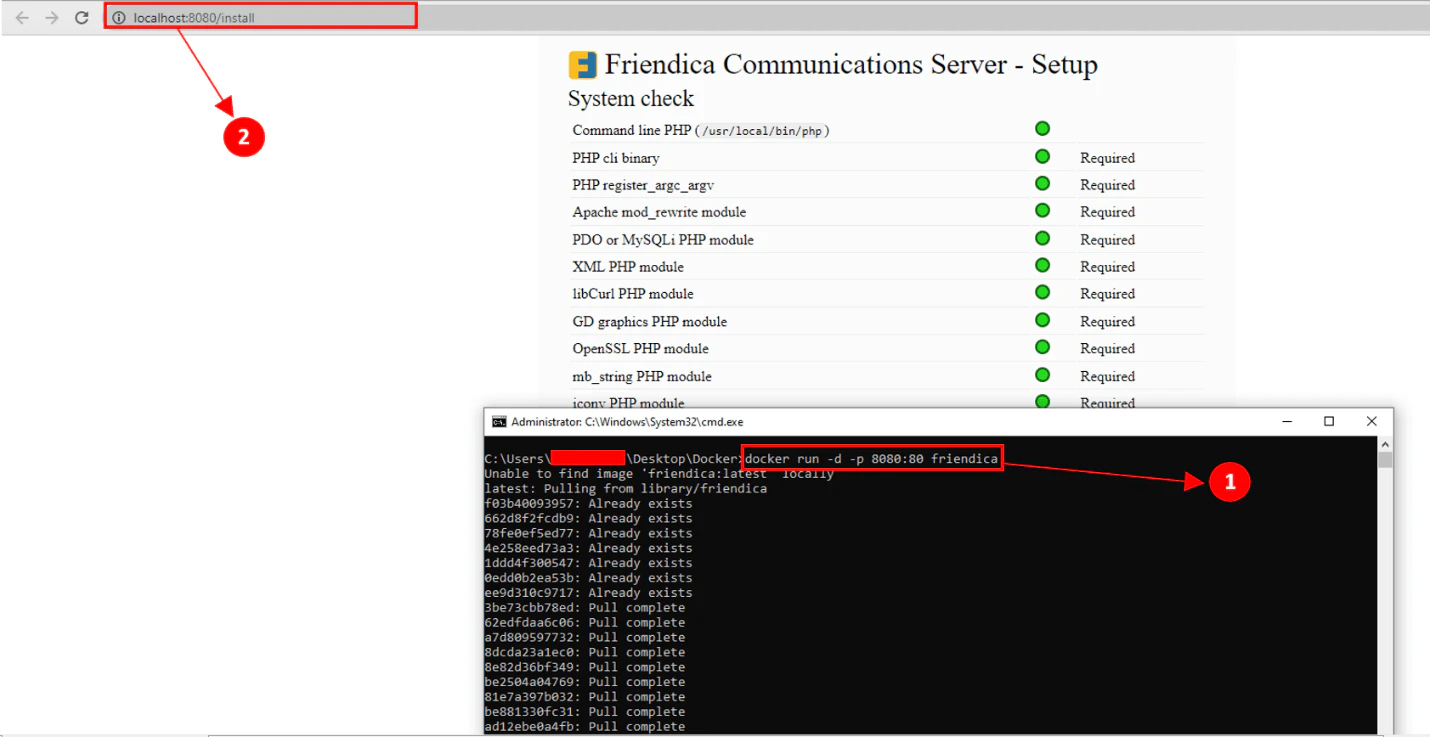Click the browser Forward arrow icon
1430x737 pixels.
[x=52, y=16]
